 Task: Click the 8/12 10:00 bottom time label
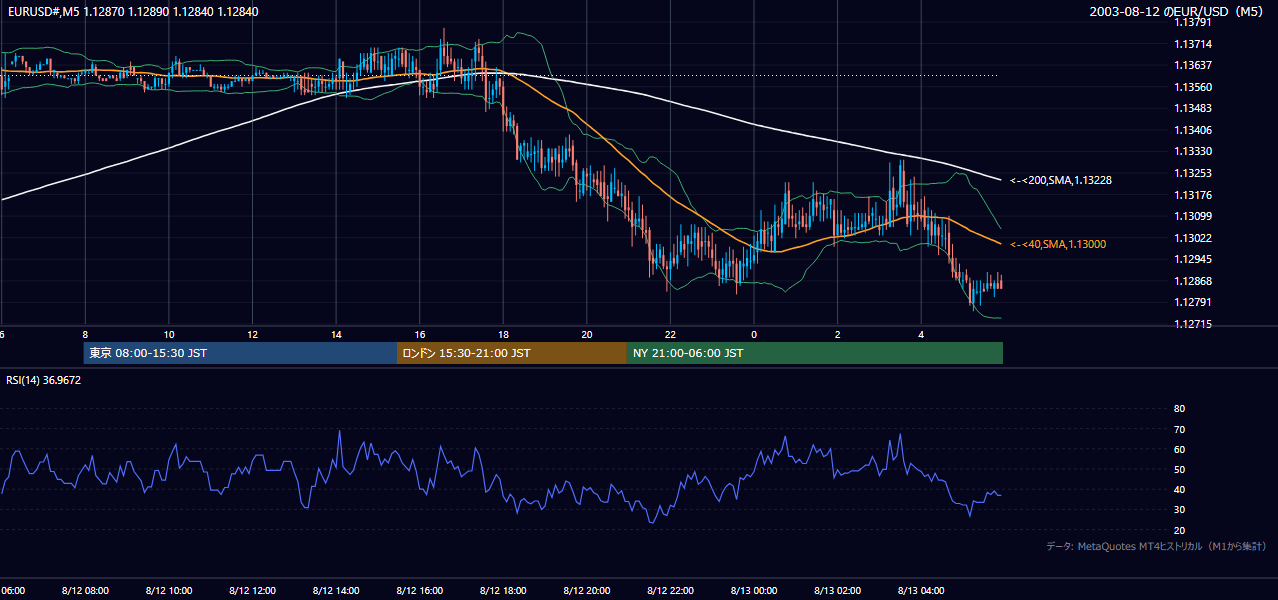tap(169, 590)
